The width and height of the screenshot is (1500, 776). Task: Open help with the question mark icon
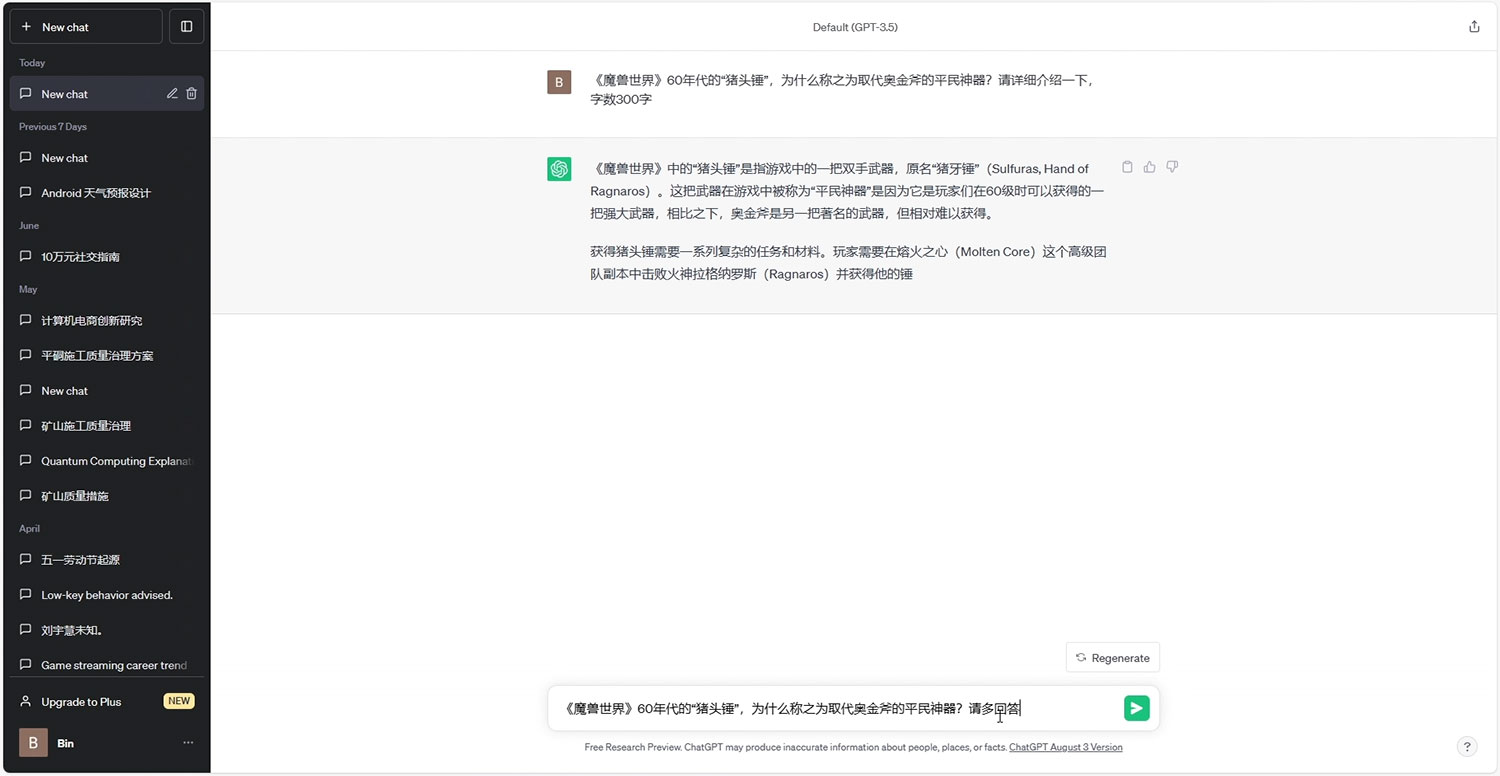pos(1467,746)
